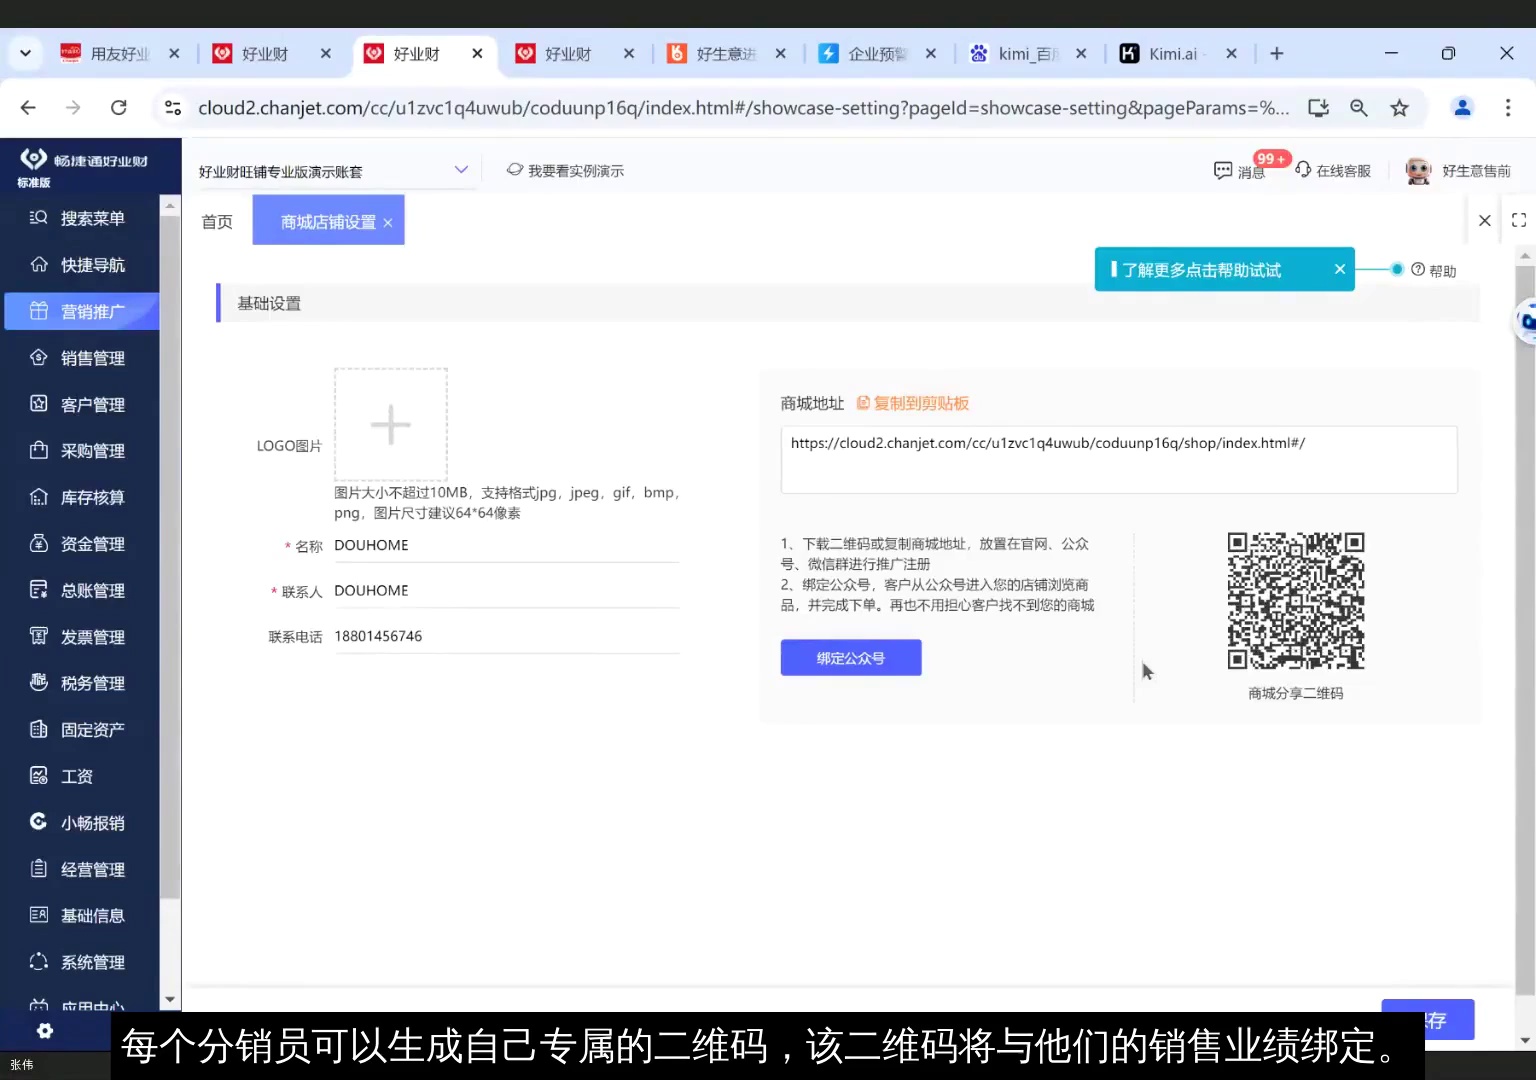Select the 资金管理 sidebar icon
The height and width of the screenshot is (1080, 1536).
click(90, 543)
